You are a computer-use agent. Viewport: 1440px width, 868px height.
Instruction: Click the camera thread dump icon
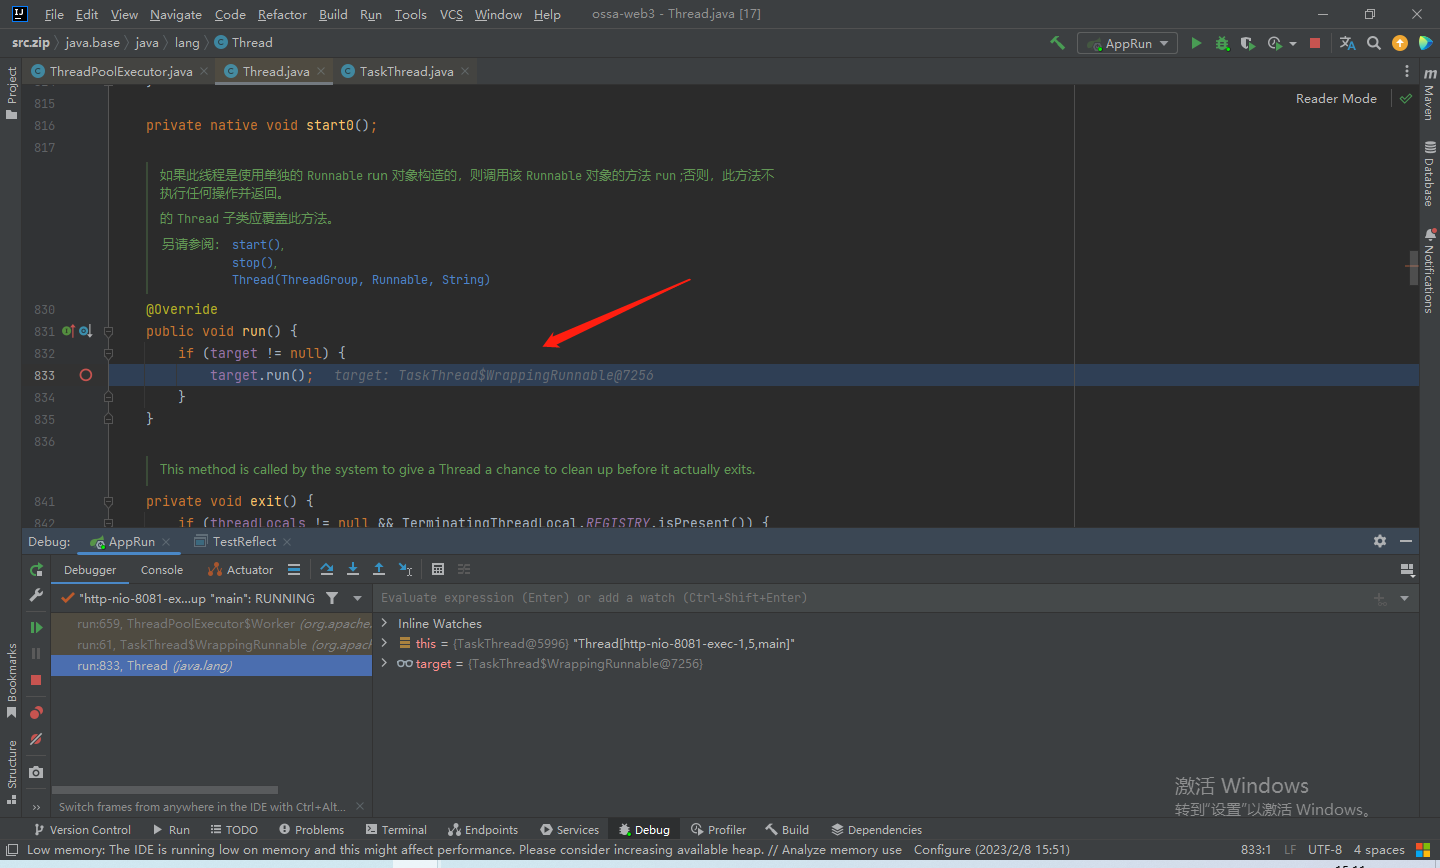36,772
